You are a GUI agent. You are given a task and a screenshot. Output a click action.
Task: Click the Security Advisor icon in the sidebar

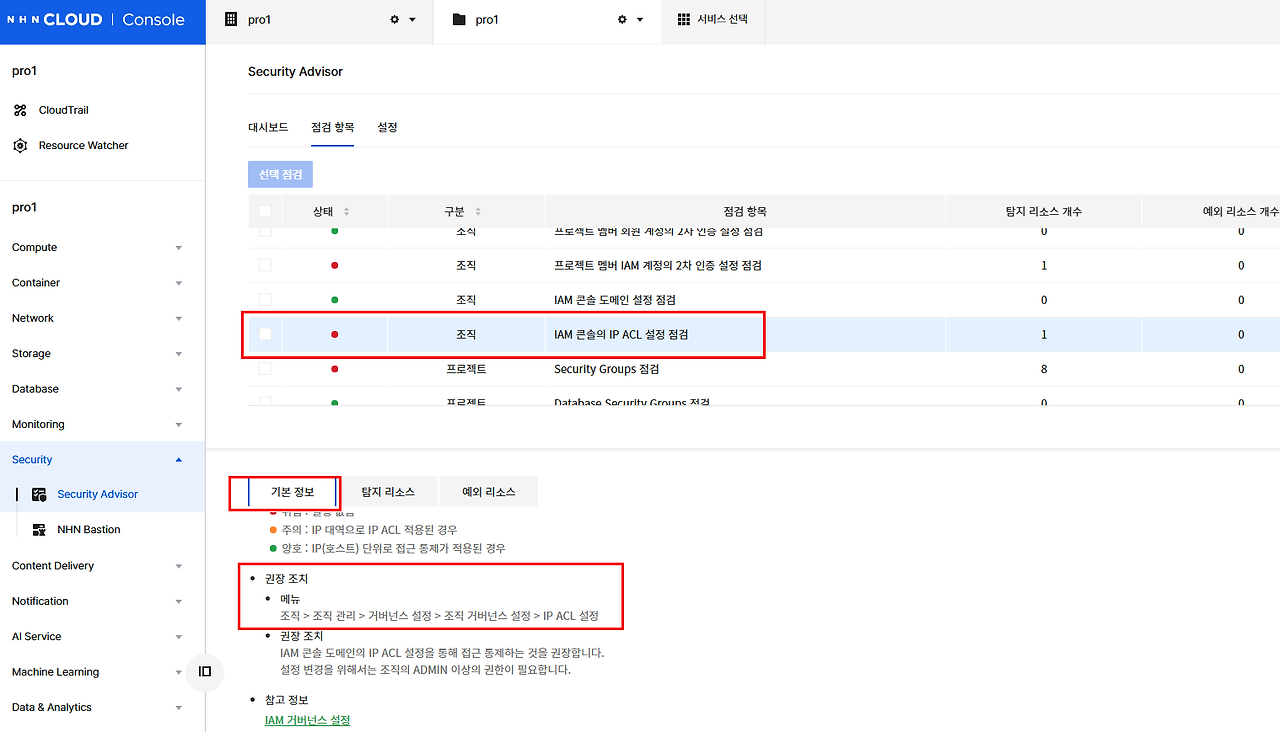(40, 494)
